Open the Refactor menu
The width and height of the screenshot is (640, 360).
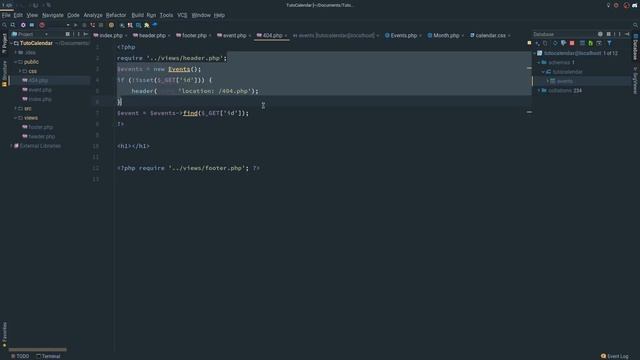click(x=116, y=15)
